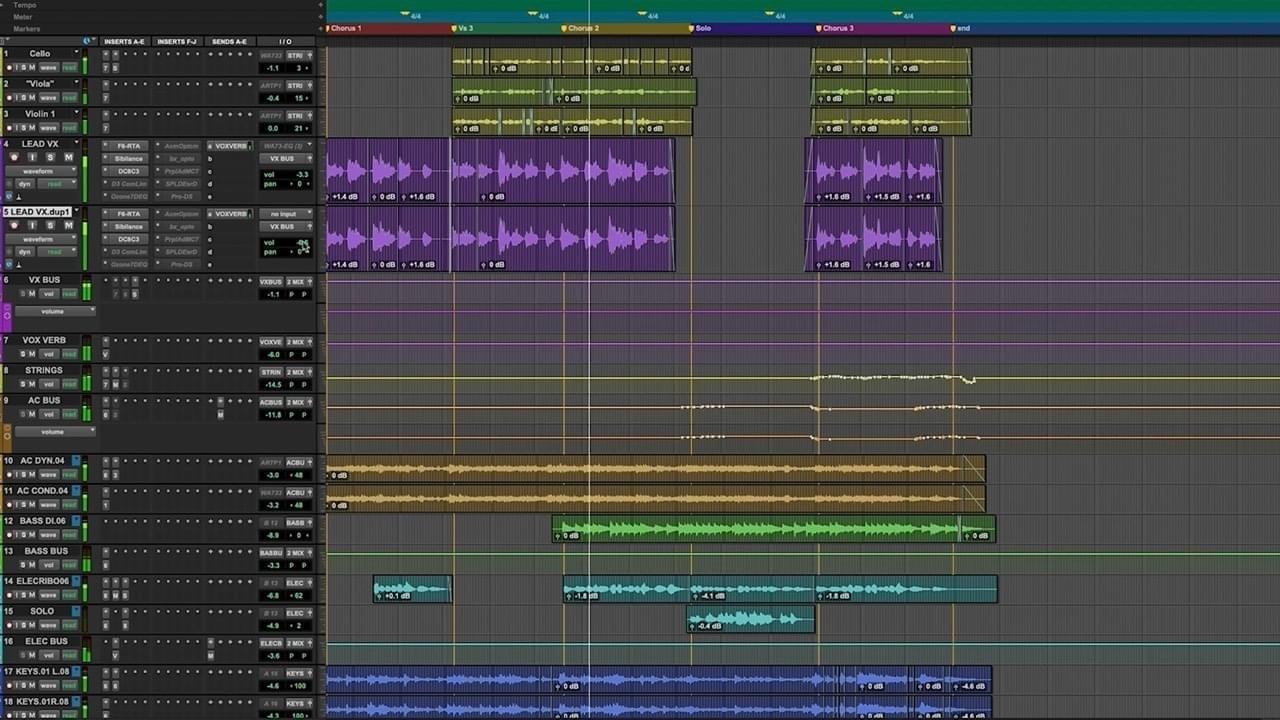1280x720 pixels.
Task: Click the dyn playlist icon on LEAD VX
Action: pos(25,184)
